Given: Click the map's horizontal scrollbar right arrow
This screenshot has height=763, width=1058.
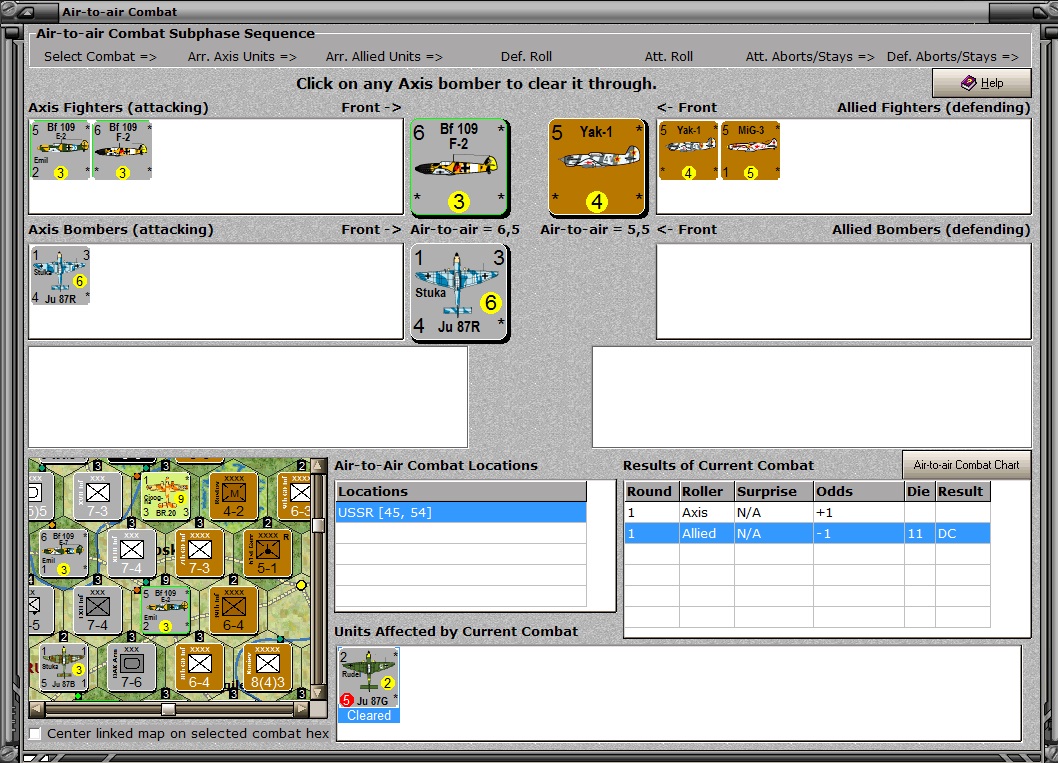Looking at the screenshot, I should tap(303, 709).
